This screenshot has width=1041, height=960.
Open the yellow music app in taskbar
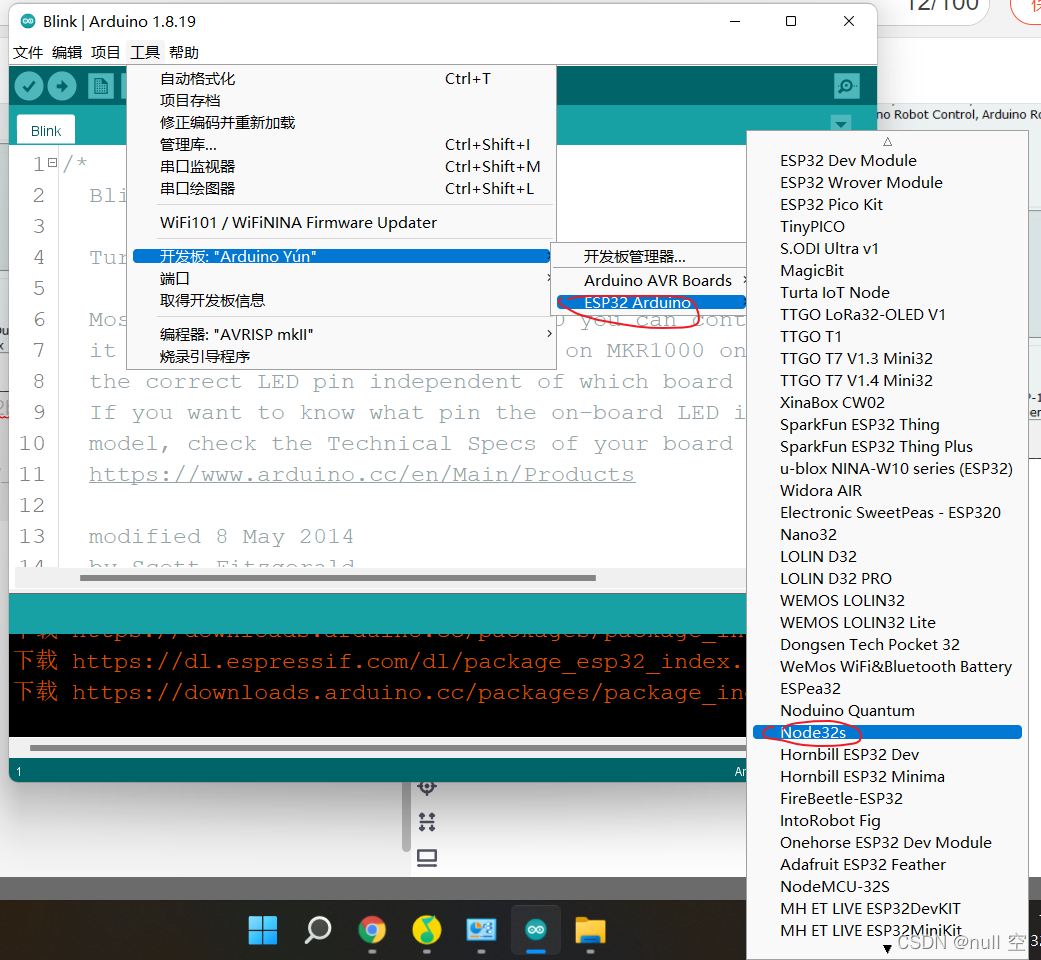[x=427, y=929]
